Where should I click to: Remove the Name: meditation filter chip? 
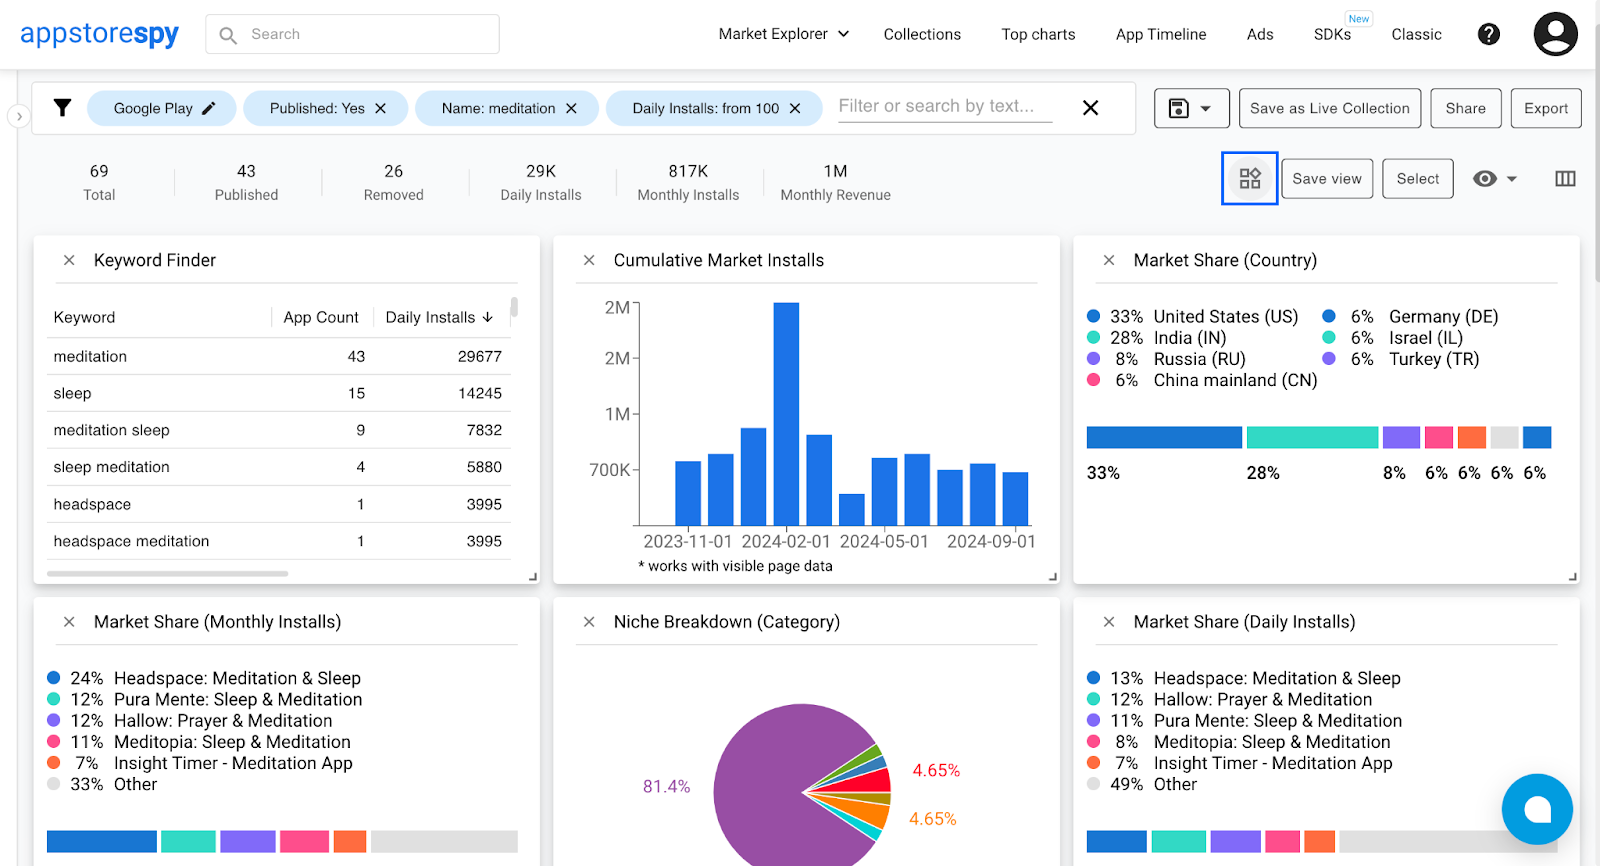pos(572,108)
